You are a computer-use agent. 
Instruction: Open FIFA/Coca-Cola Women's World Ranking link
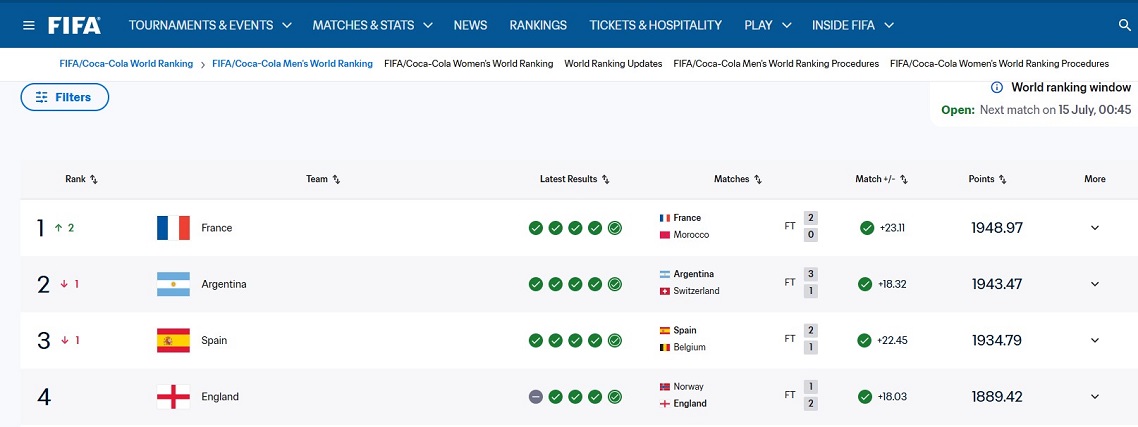click(468, 64)
